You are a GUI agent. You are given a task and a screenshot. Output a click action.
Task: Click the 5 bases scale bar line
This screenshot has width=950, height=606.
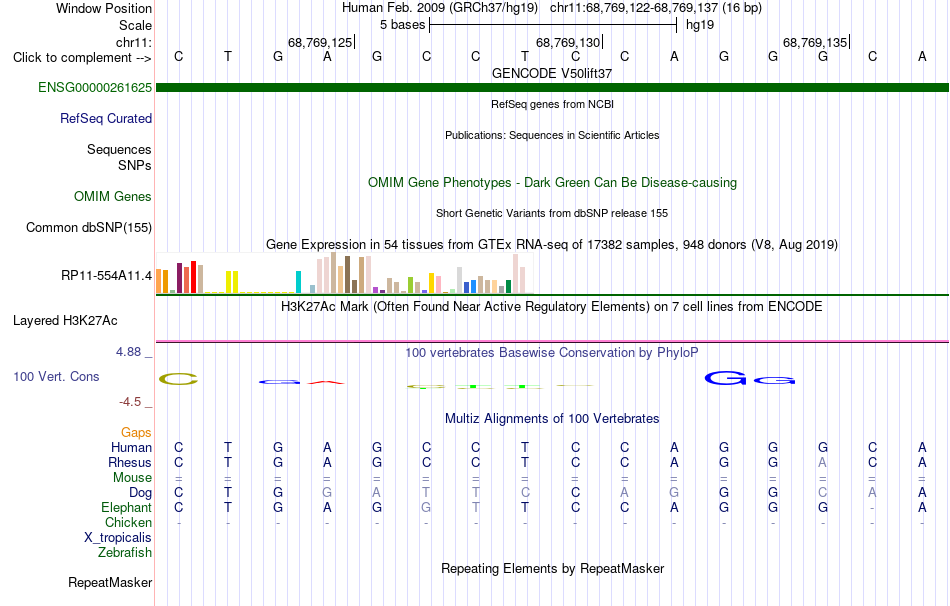[x=553, y=25]
